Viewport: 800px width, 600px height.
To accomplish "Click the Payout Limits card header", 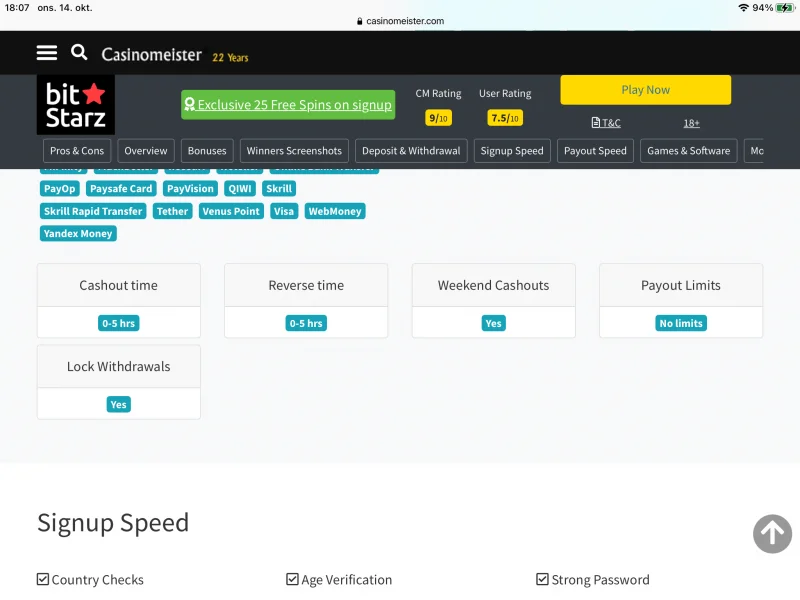I will click(681, 285).
